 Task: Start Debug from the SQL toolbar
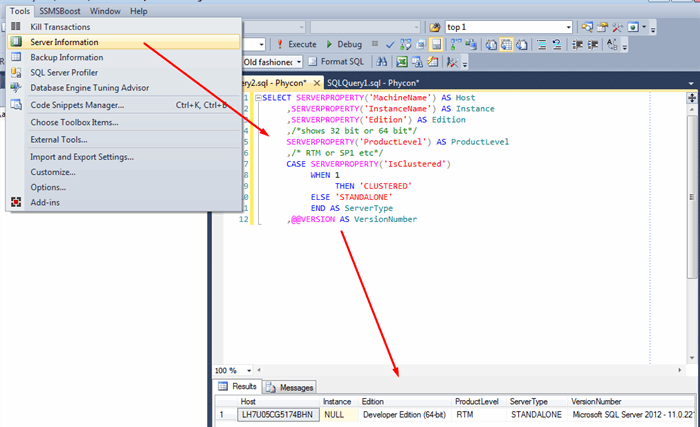point(344,44)
